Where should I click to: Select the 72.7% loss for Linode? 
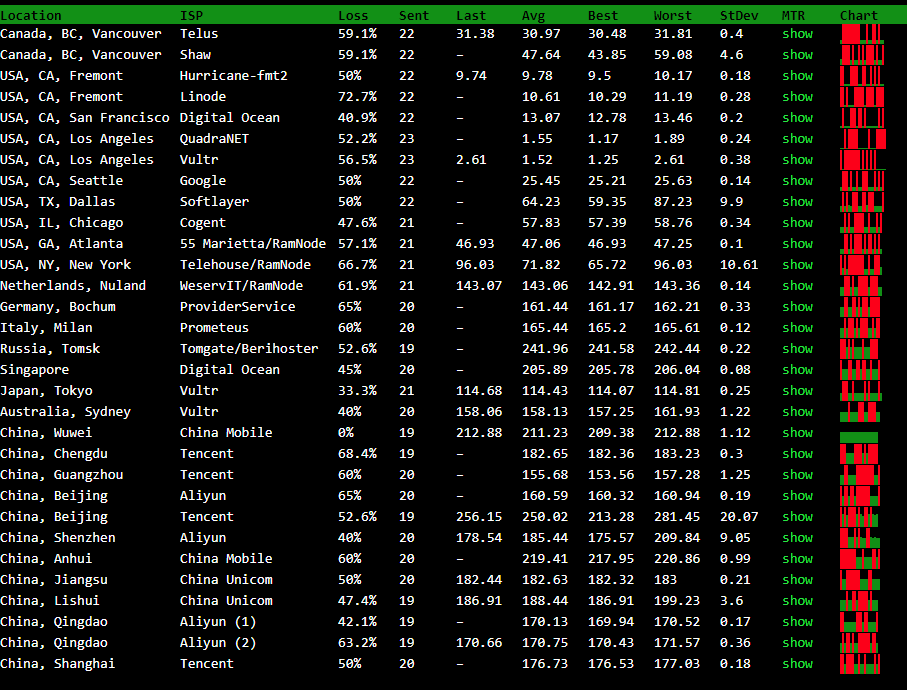(357, 97)
